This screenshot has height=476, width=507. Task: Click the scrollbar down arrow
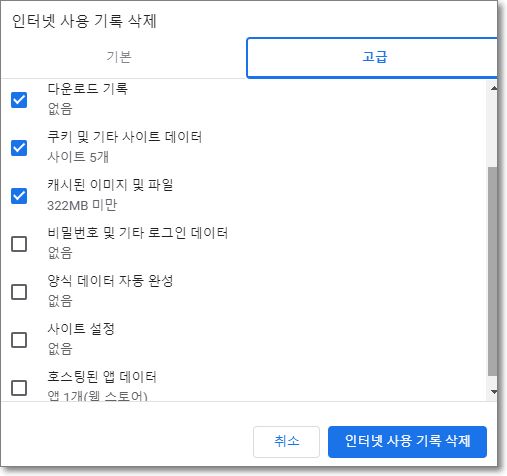493,392
